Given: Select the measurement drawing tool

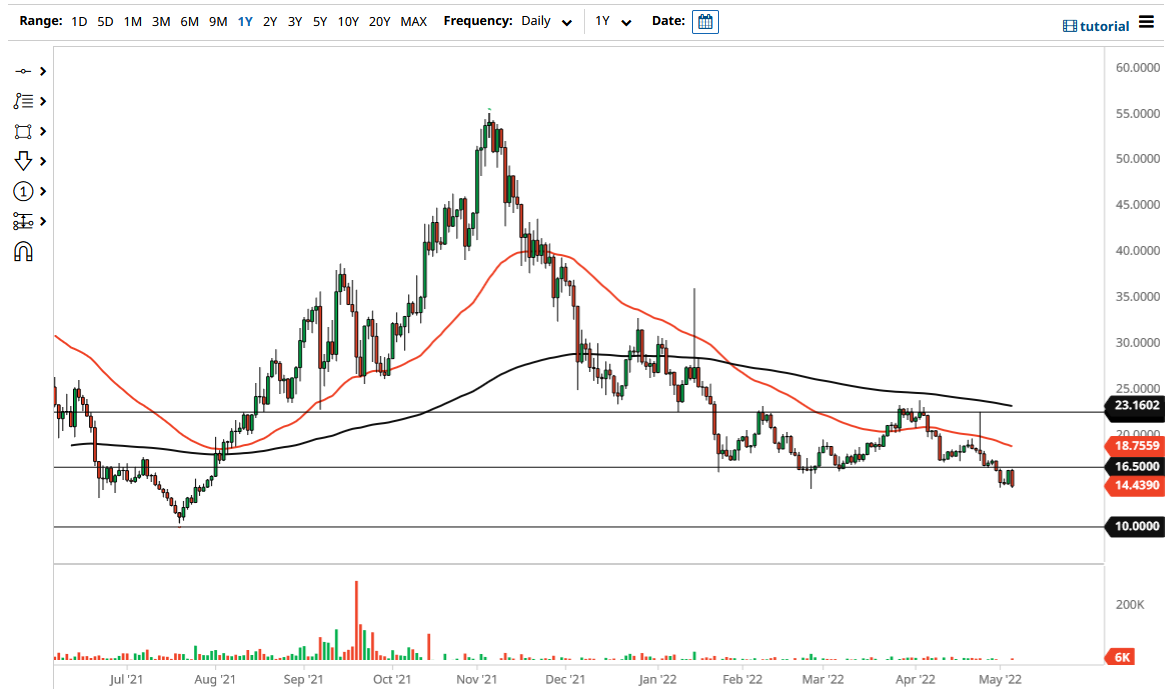Looking at the screenshot, I should point(24,220).
